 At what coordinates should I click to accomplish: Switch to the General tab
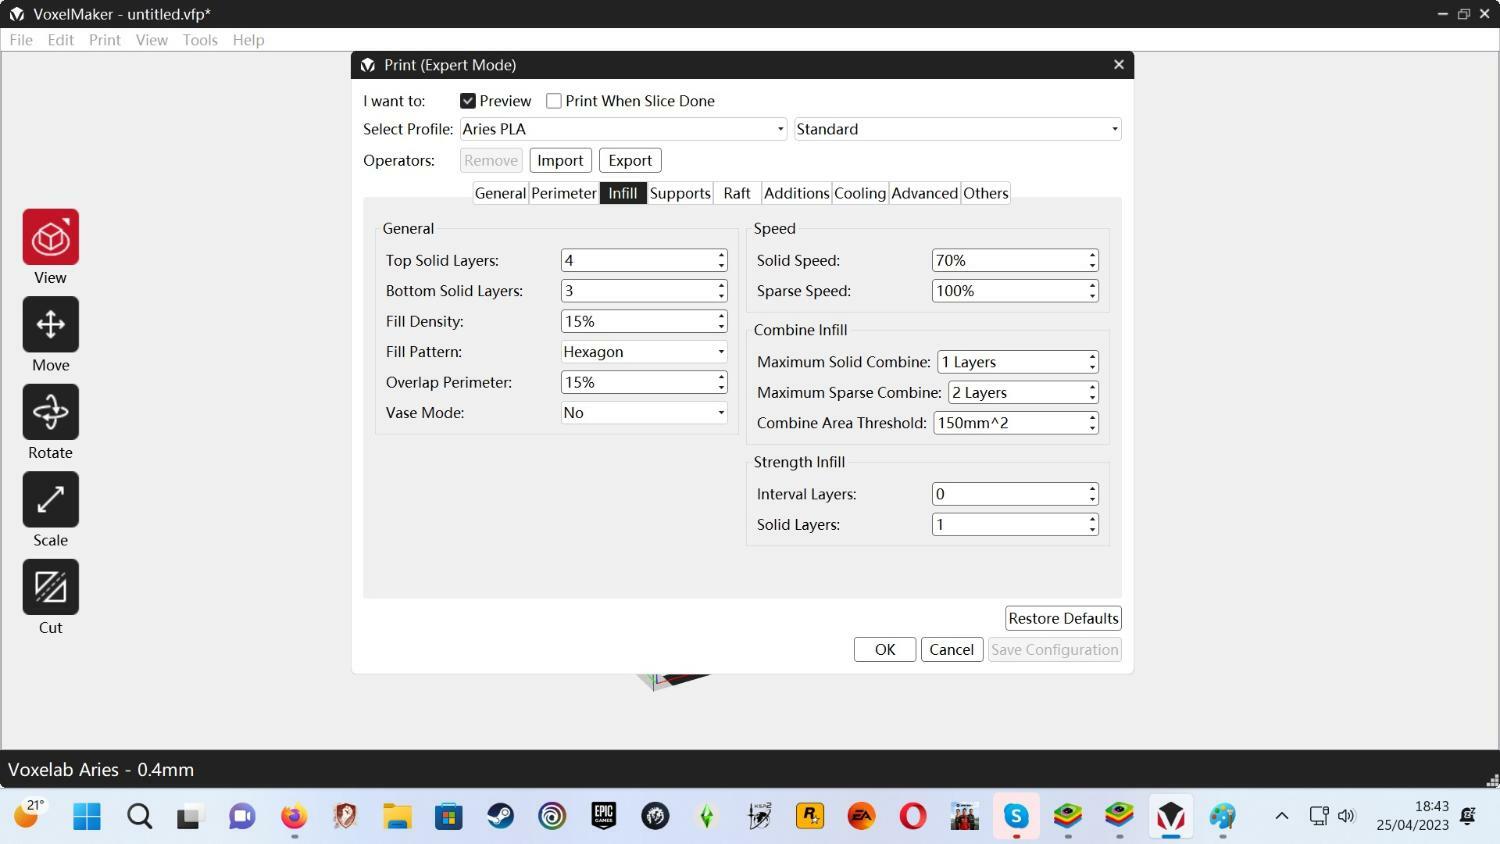500,193
